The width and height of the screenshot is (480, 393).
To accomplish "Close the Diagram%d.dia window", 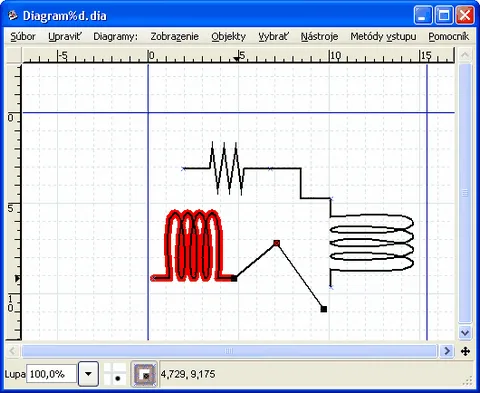I will 465,15.
